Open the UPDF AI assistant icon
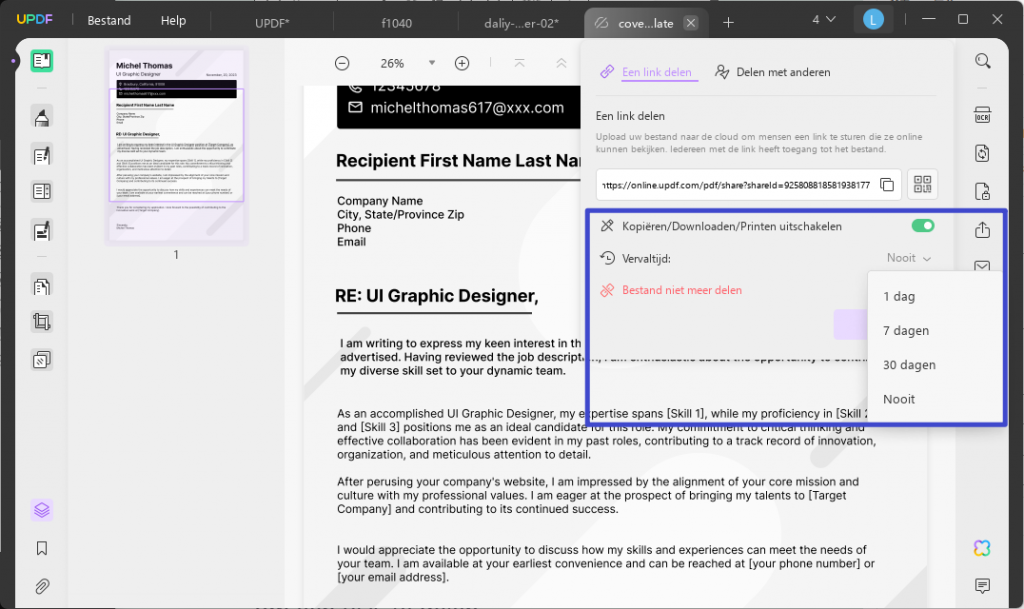1024x609 pixels. coord(982,548)
